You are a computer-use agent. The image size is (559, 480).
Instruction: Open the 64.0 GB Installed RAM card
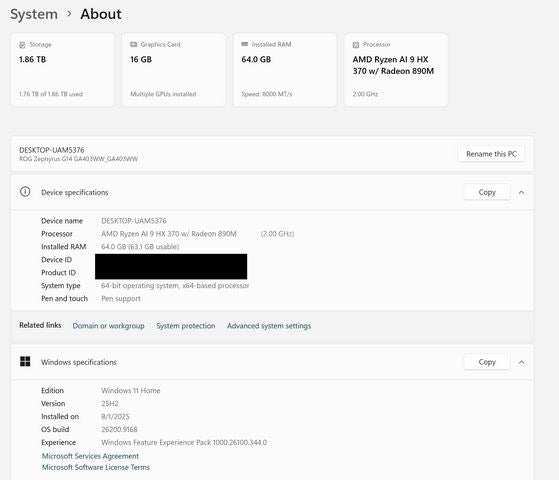(x=285, y=70)
